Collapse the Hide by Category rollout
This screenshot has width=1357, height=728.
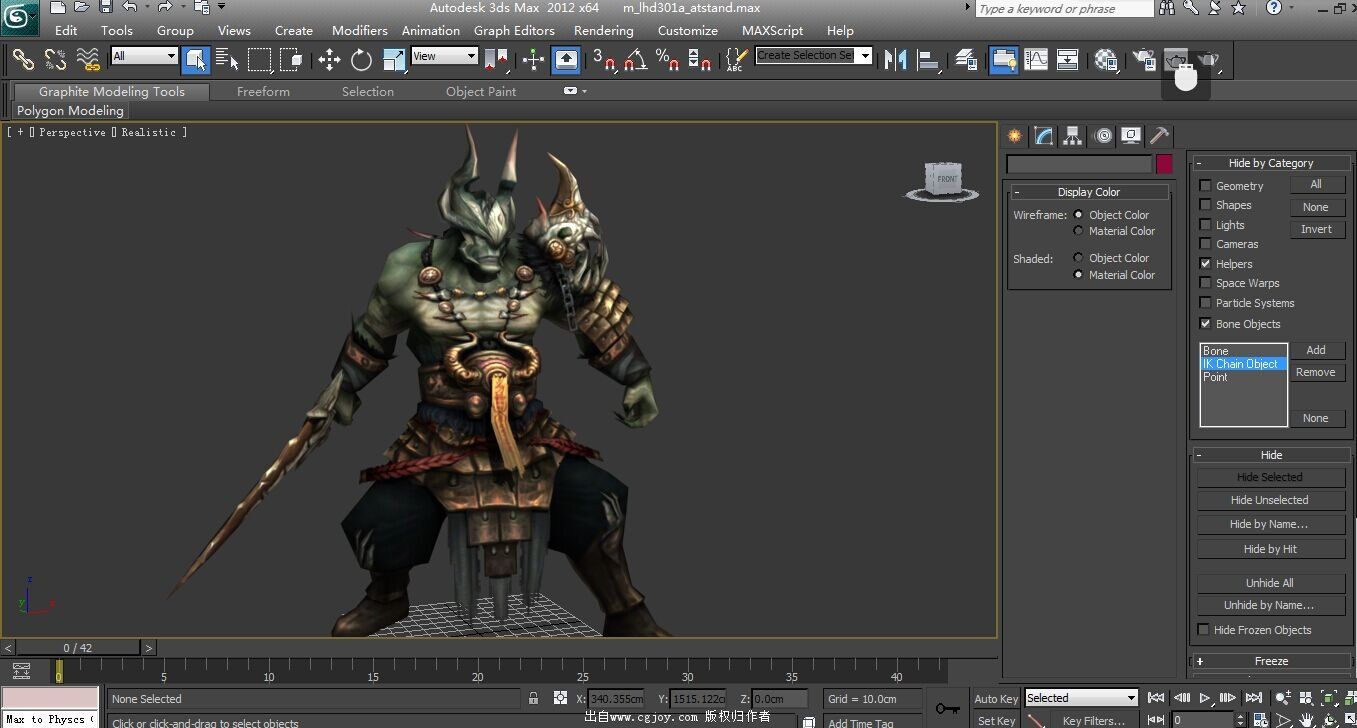(1270, 163)
